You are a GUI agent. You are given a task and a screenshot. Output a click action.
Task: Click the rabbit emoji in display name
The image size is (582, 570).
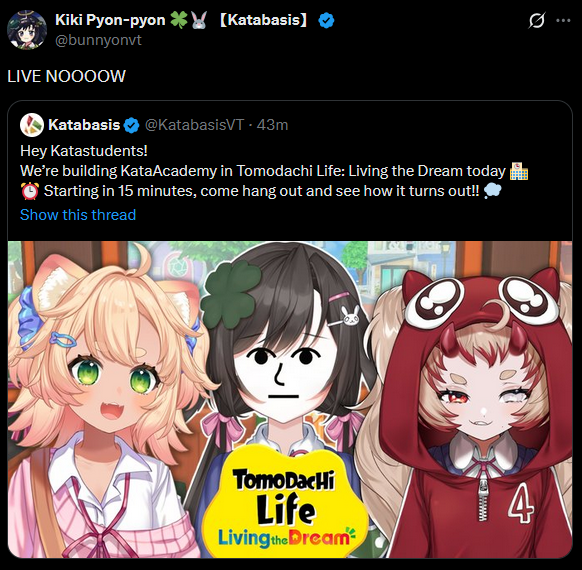199,20
